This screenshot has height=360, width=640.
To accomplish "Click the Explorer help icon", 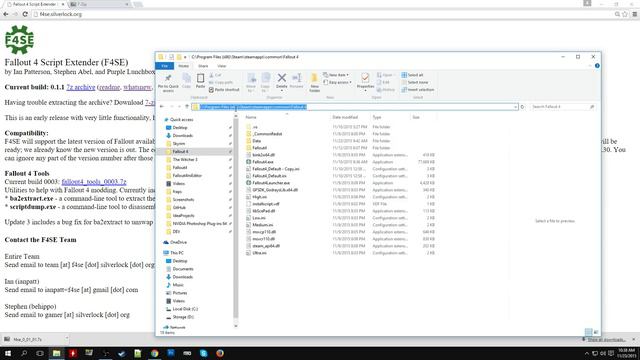I will [x=597, y=66].
